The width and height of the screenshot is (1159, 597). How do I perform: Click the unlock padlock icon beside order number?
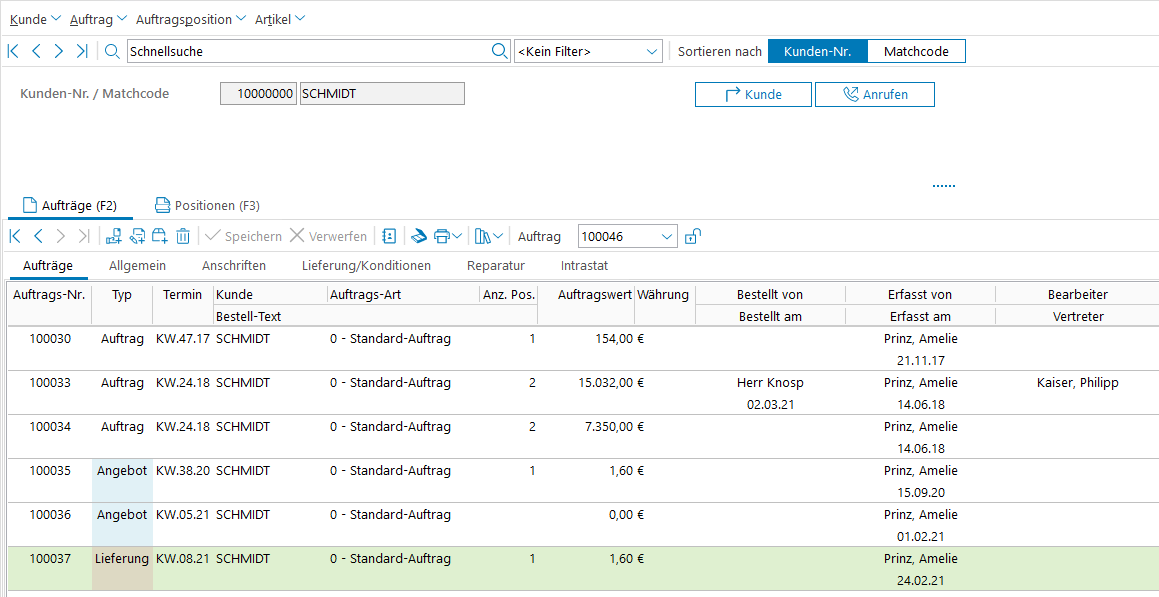692,237
